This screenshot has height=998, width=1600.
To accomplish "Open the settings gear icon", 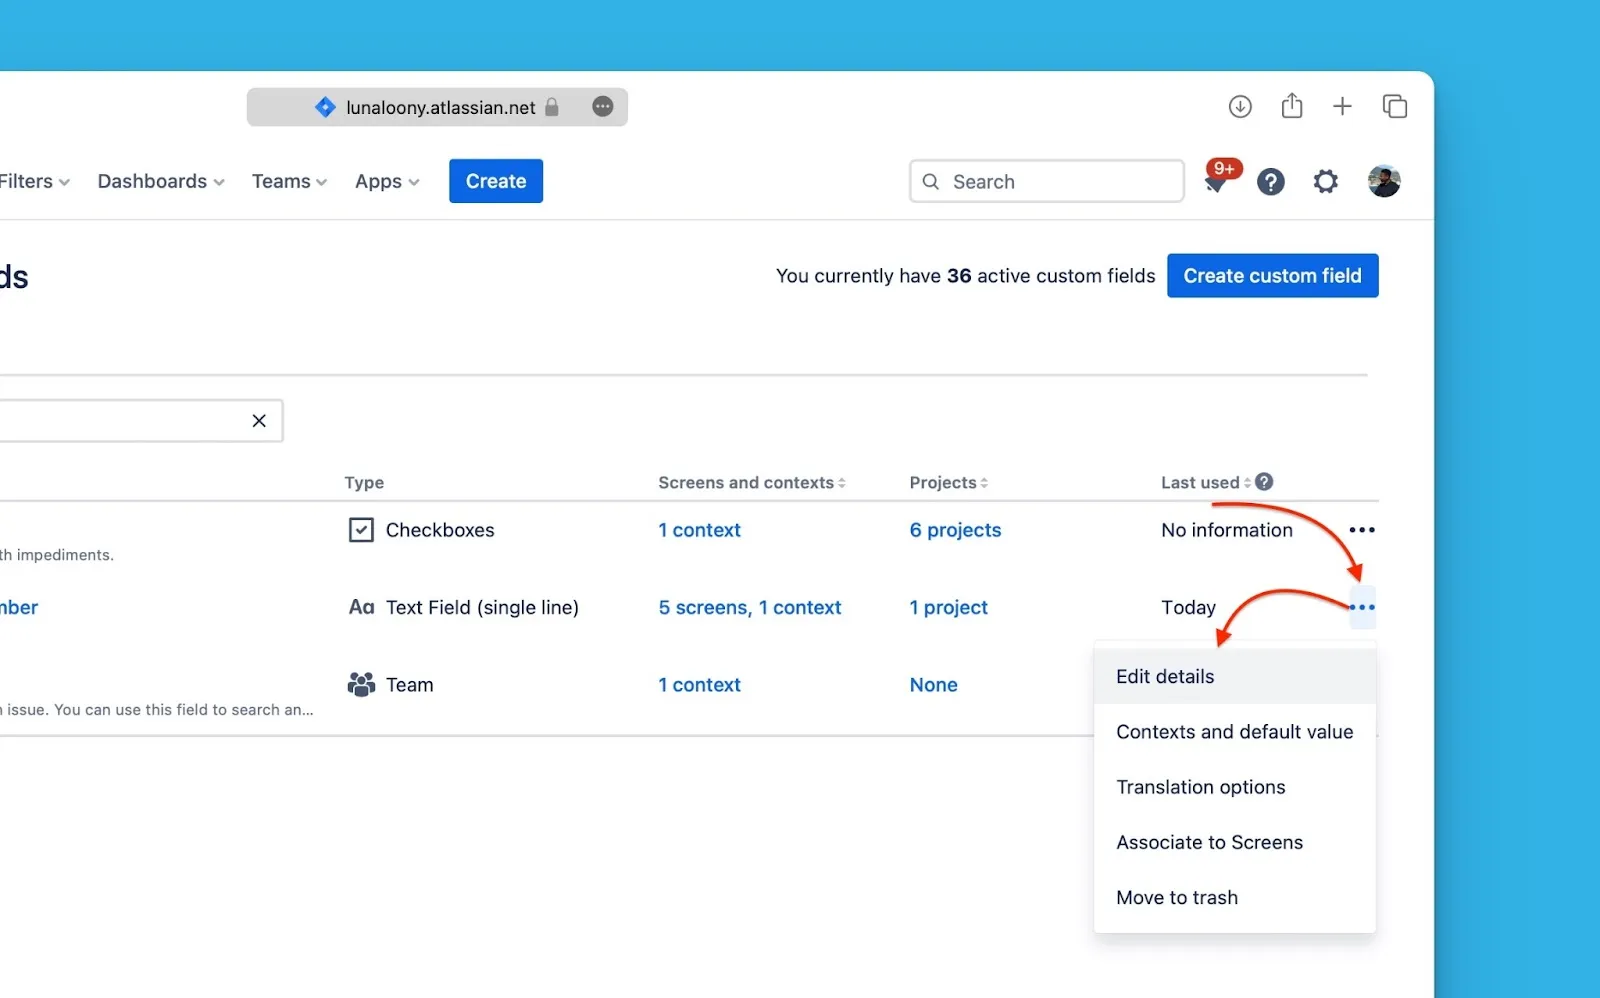I will click(1325, 182).
